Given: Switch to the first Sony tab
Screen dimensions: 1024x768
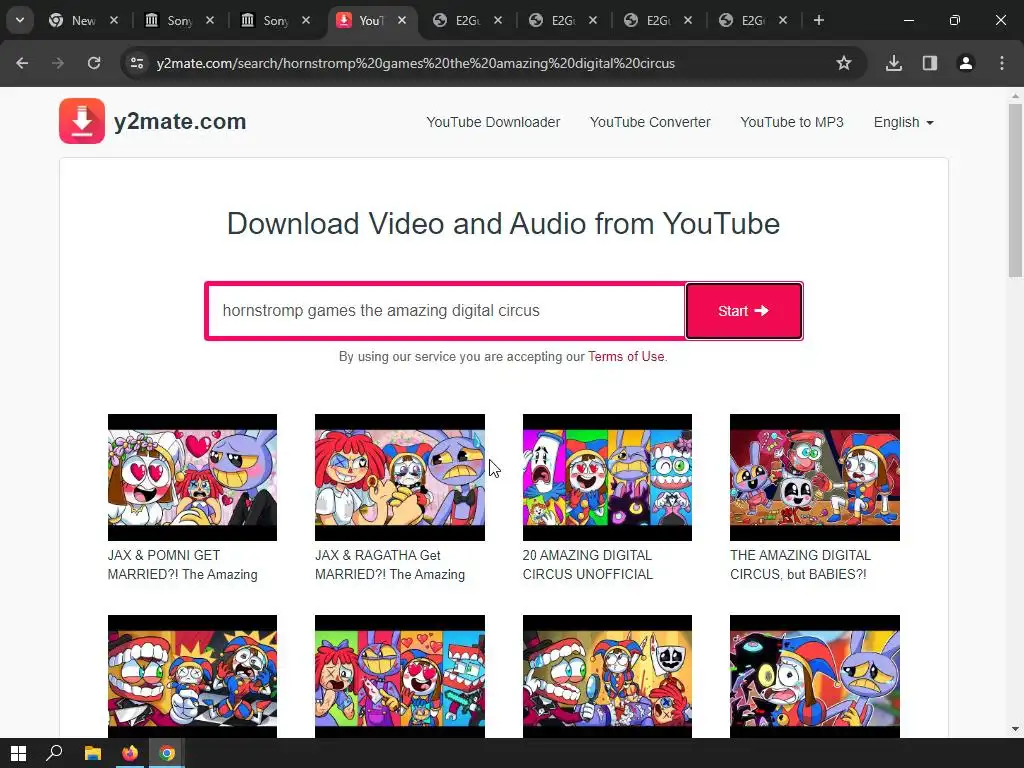Looking at the screenshot, I should (179, 20).
